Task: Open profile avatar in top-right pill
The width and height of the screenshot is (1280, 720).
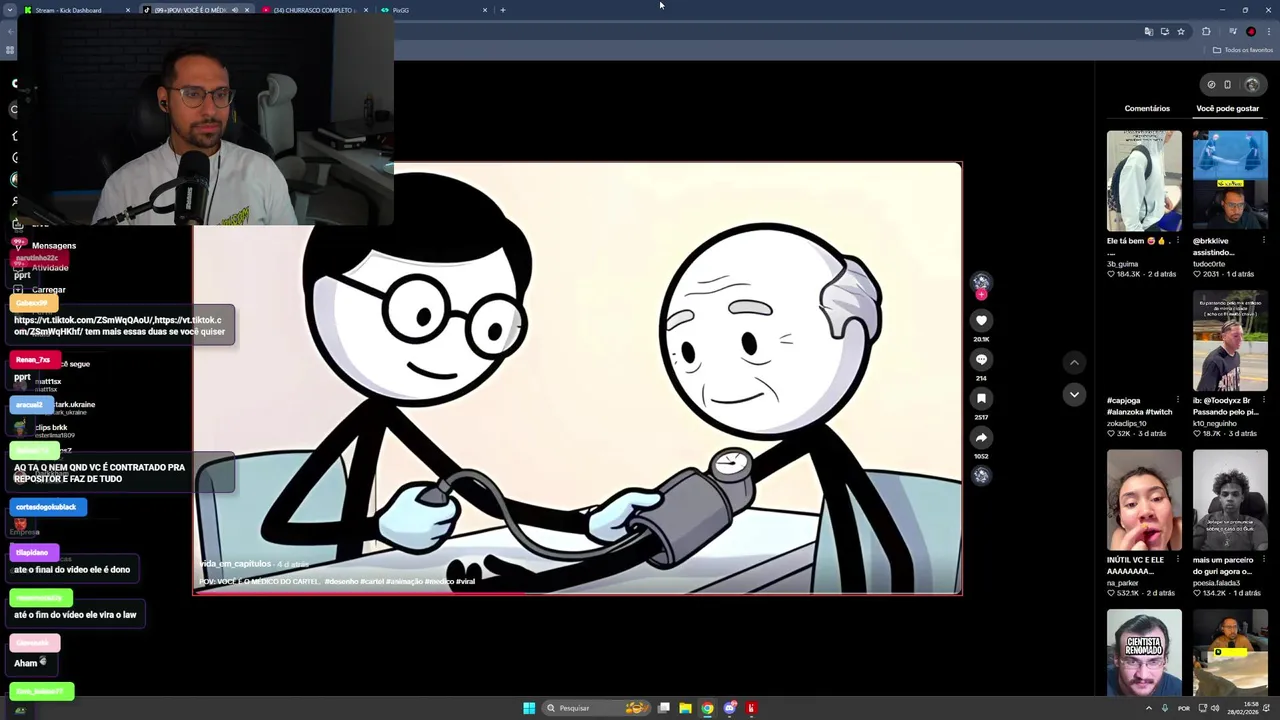Action: click(x=1251, y=84)
